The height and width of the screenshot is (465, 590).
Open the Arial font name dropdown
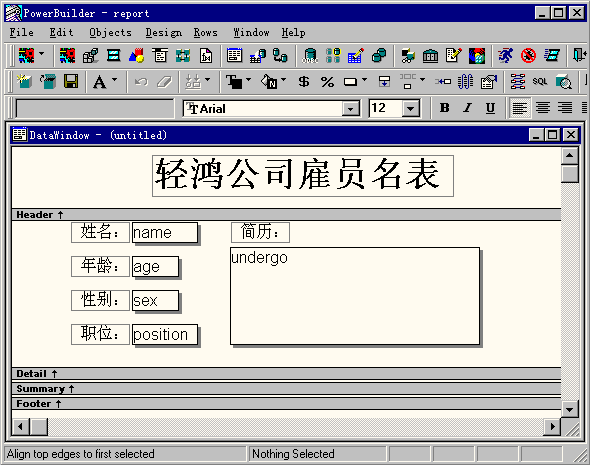click(x=350, y=109)
